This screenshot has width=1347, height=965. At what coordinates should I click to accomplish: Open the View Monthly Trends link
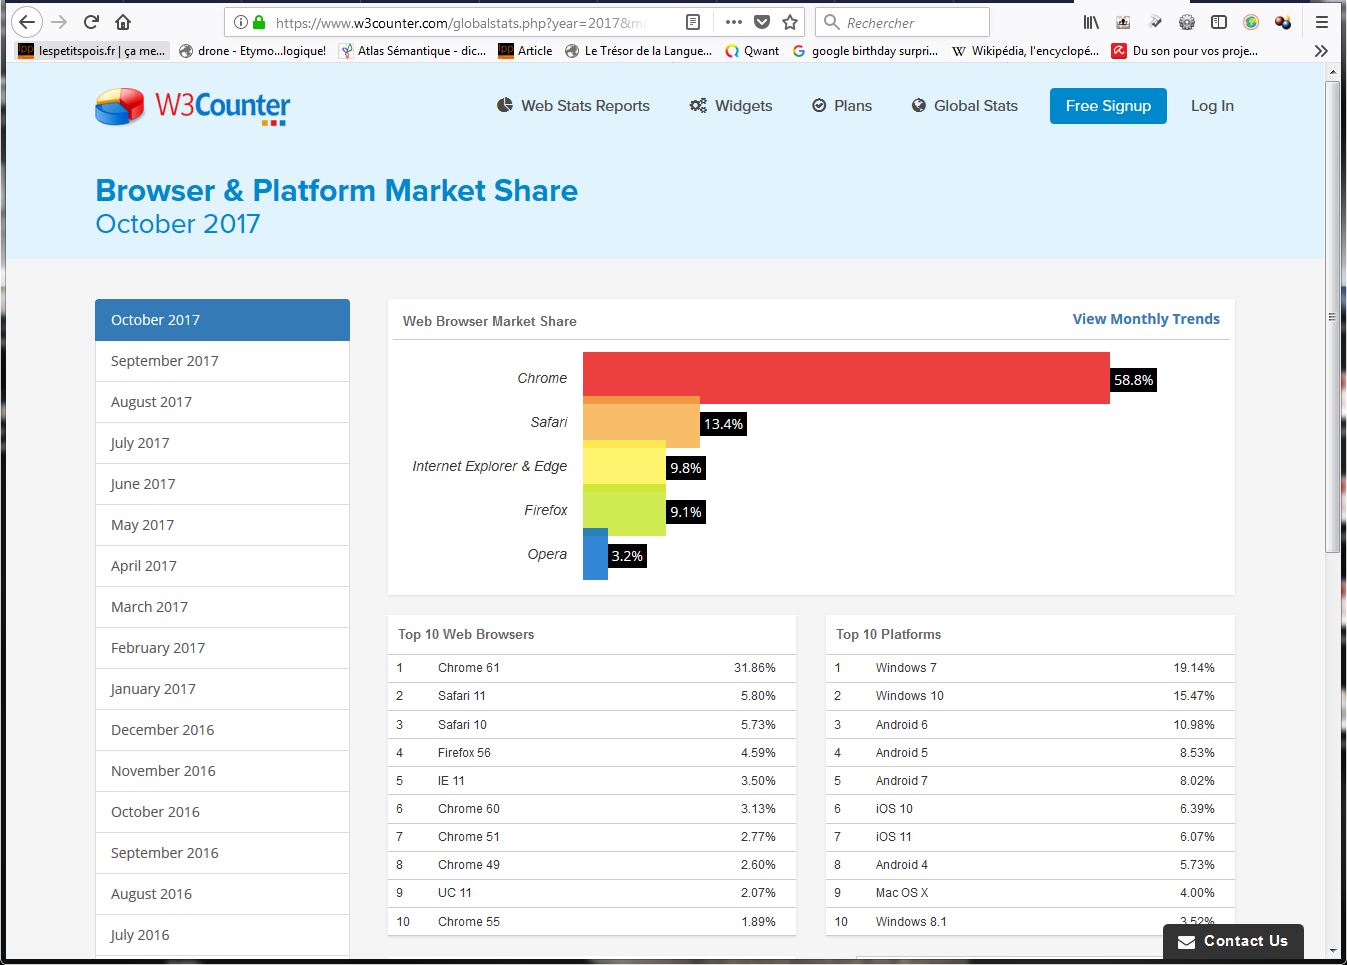tap(1145, 319)
